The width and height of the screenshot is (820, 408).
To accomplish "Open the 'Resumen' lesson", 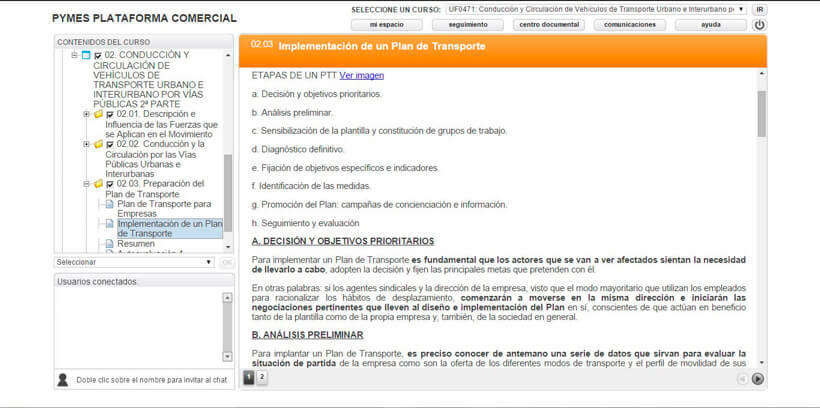I will point(136,244).
